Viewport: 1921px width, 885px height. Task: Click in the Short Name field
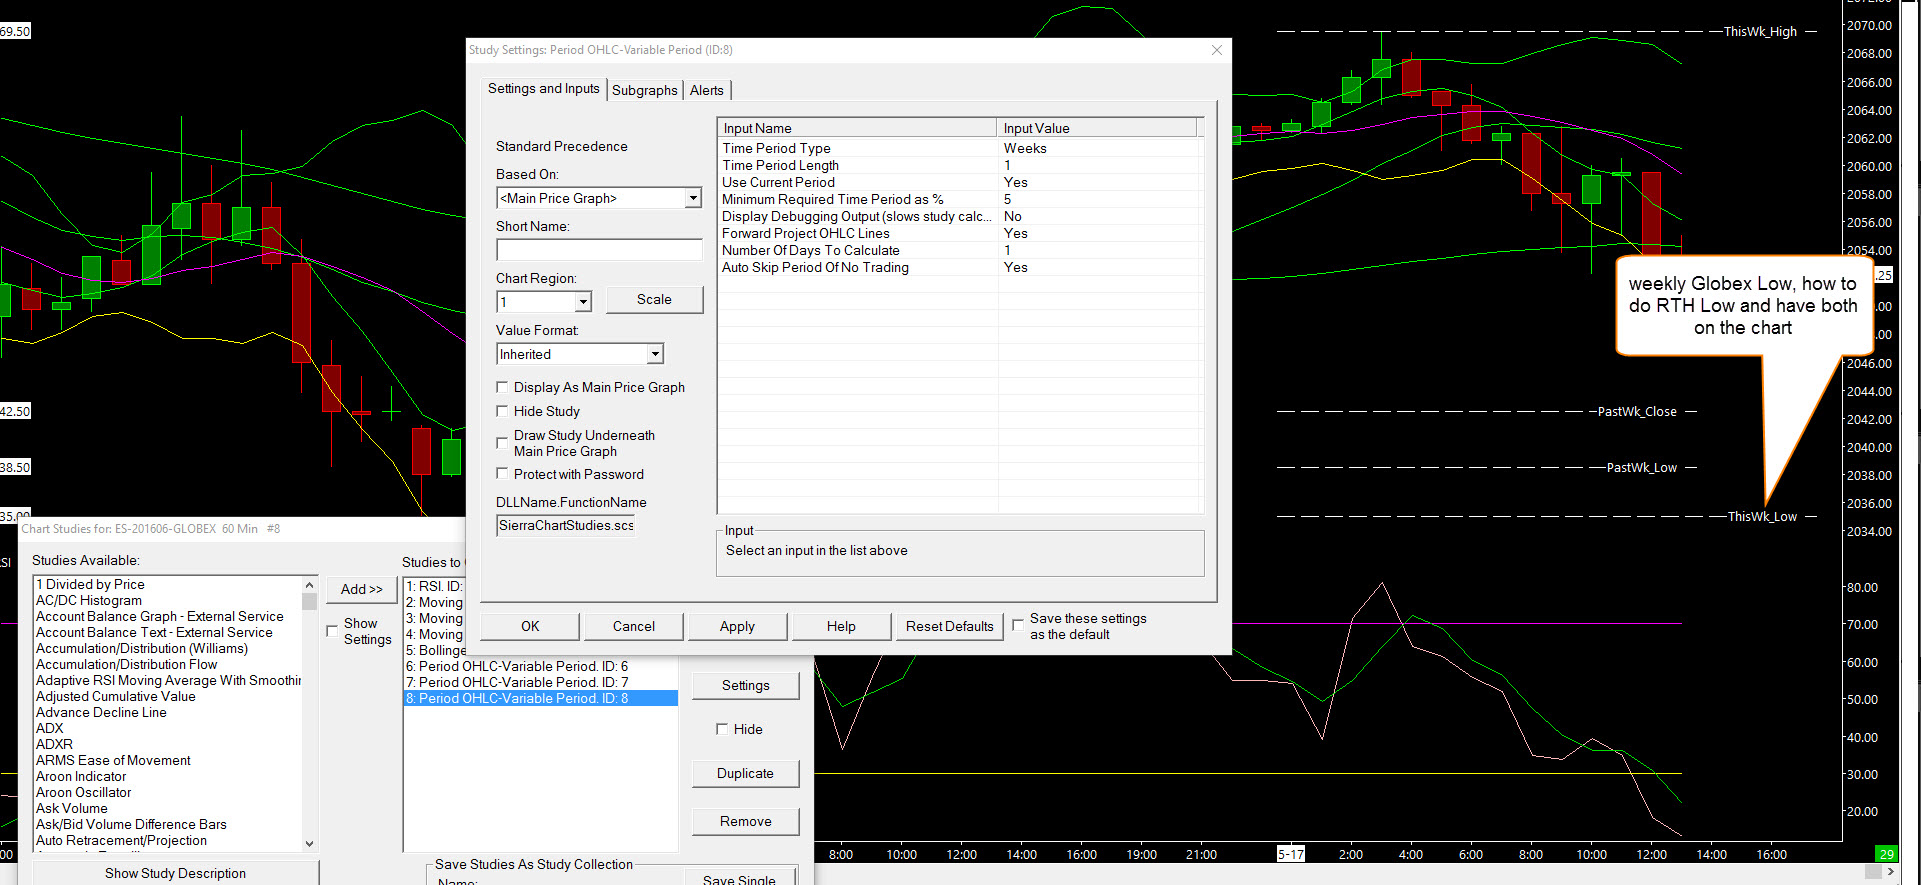(599, 250)
